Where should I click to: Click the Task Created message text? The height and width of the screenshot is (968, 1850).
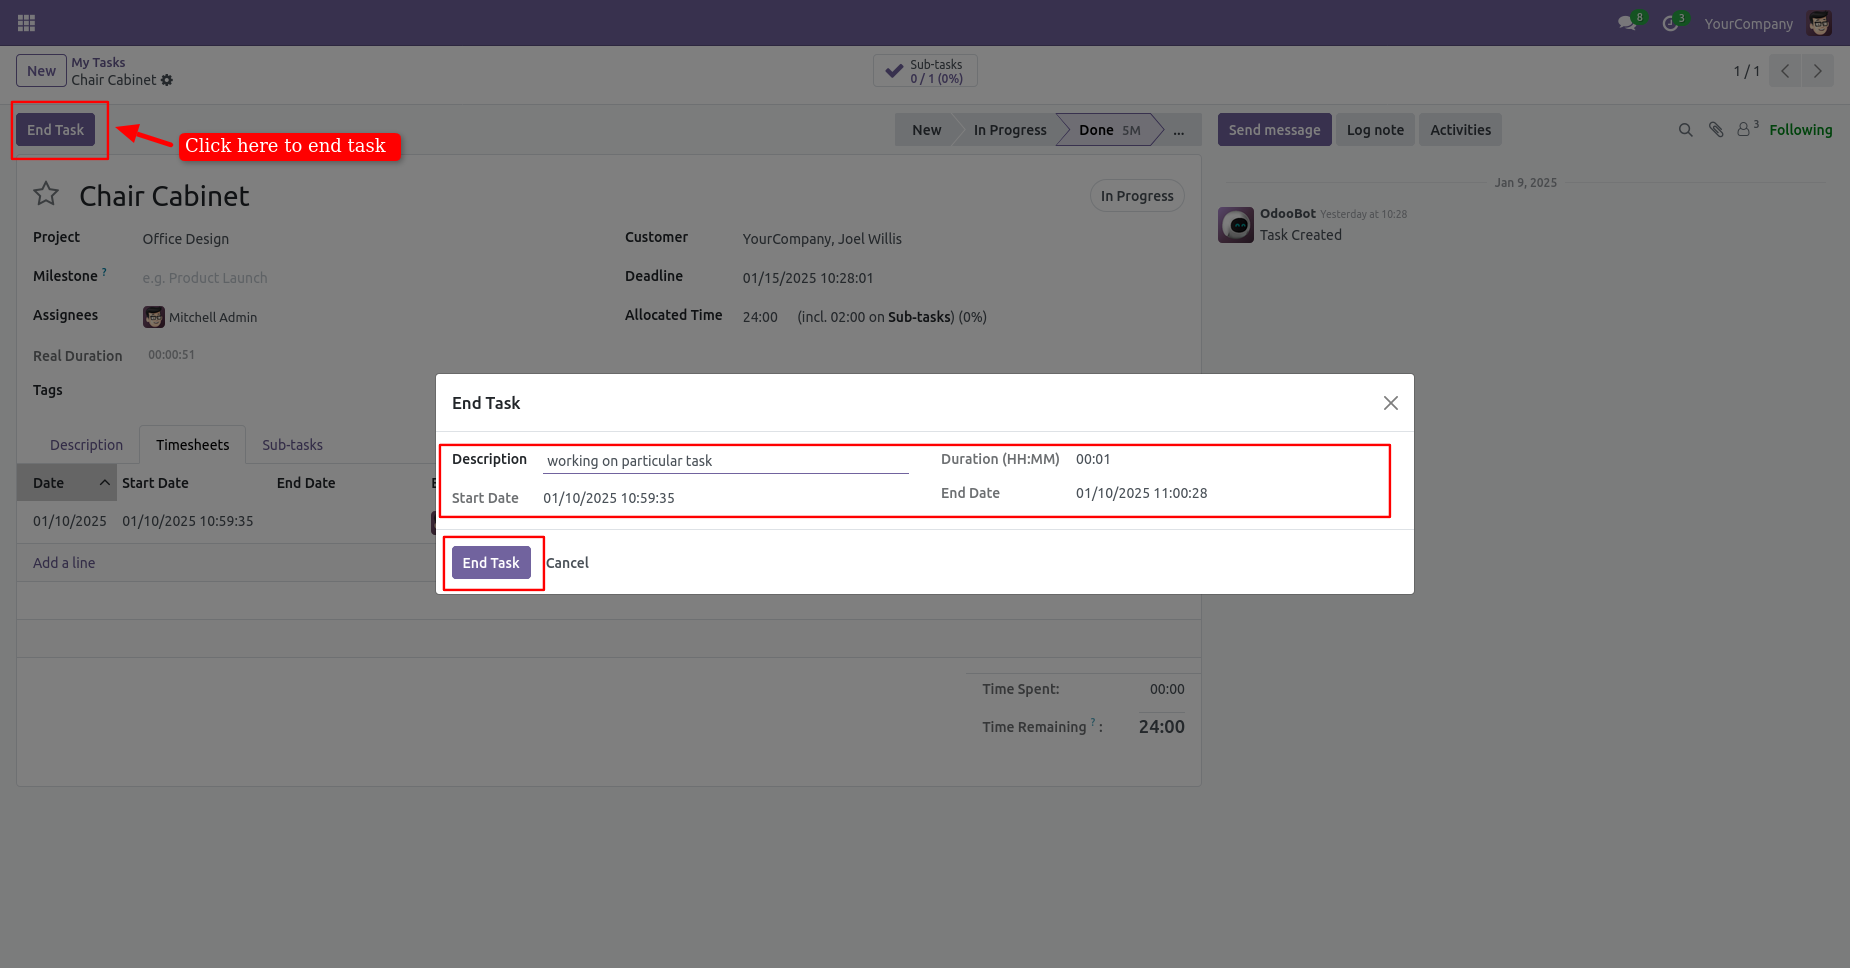(1301, 235)
